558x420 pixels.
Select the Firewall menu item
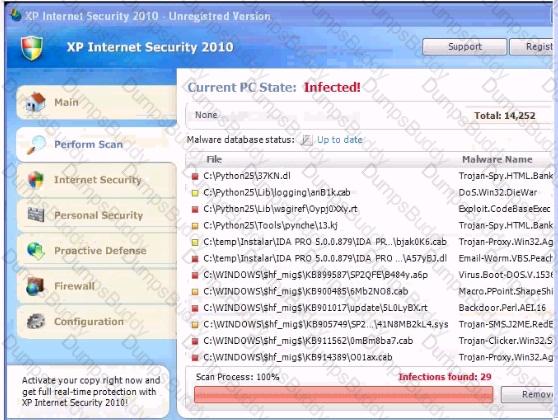coord(96,286)
